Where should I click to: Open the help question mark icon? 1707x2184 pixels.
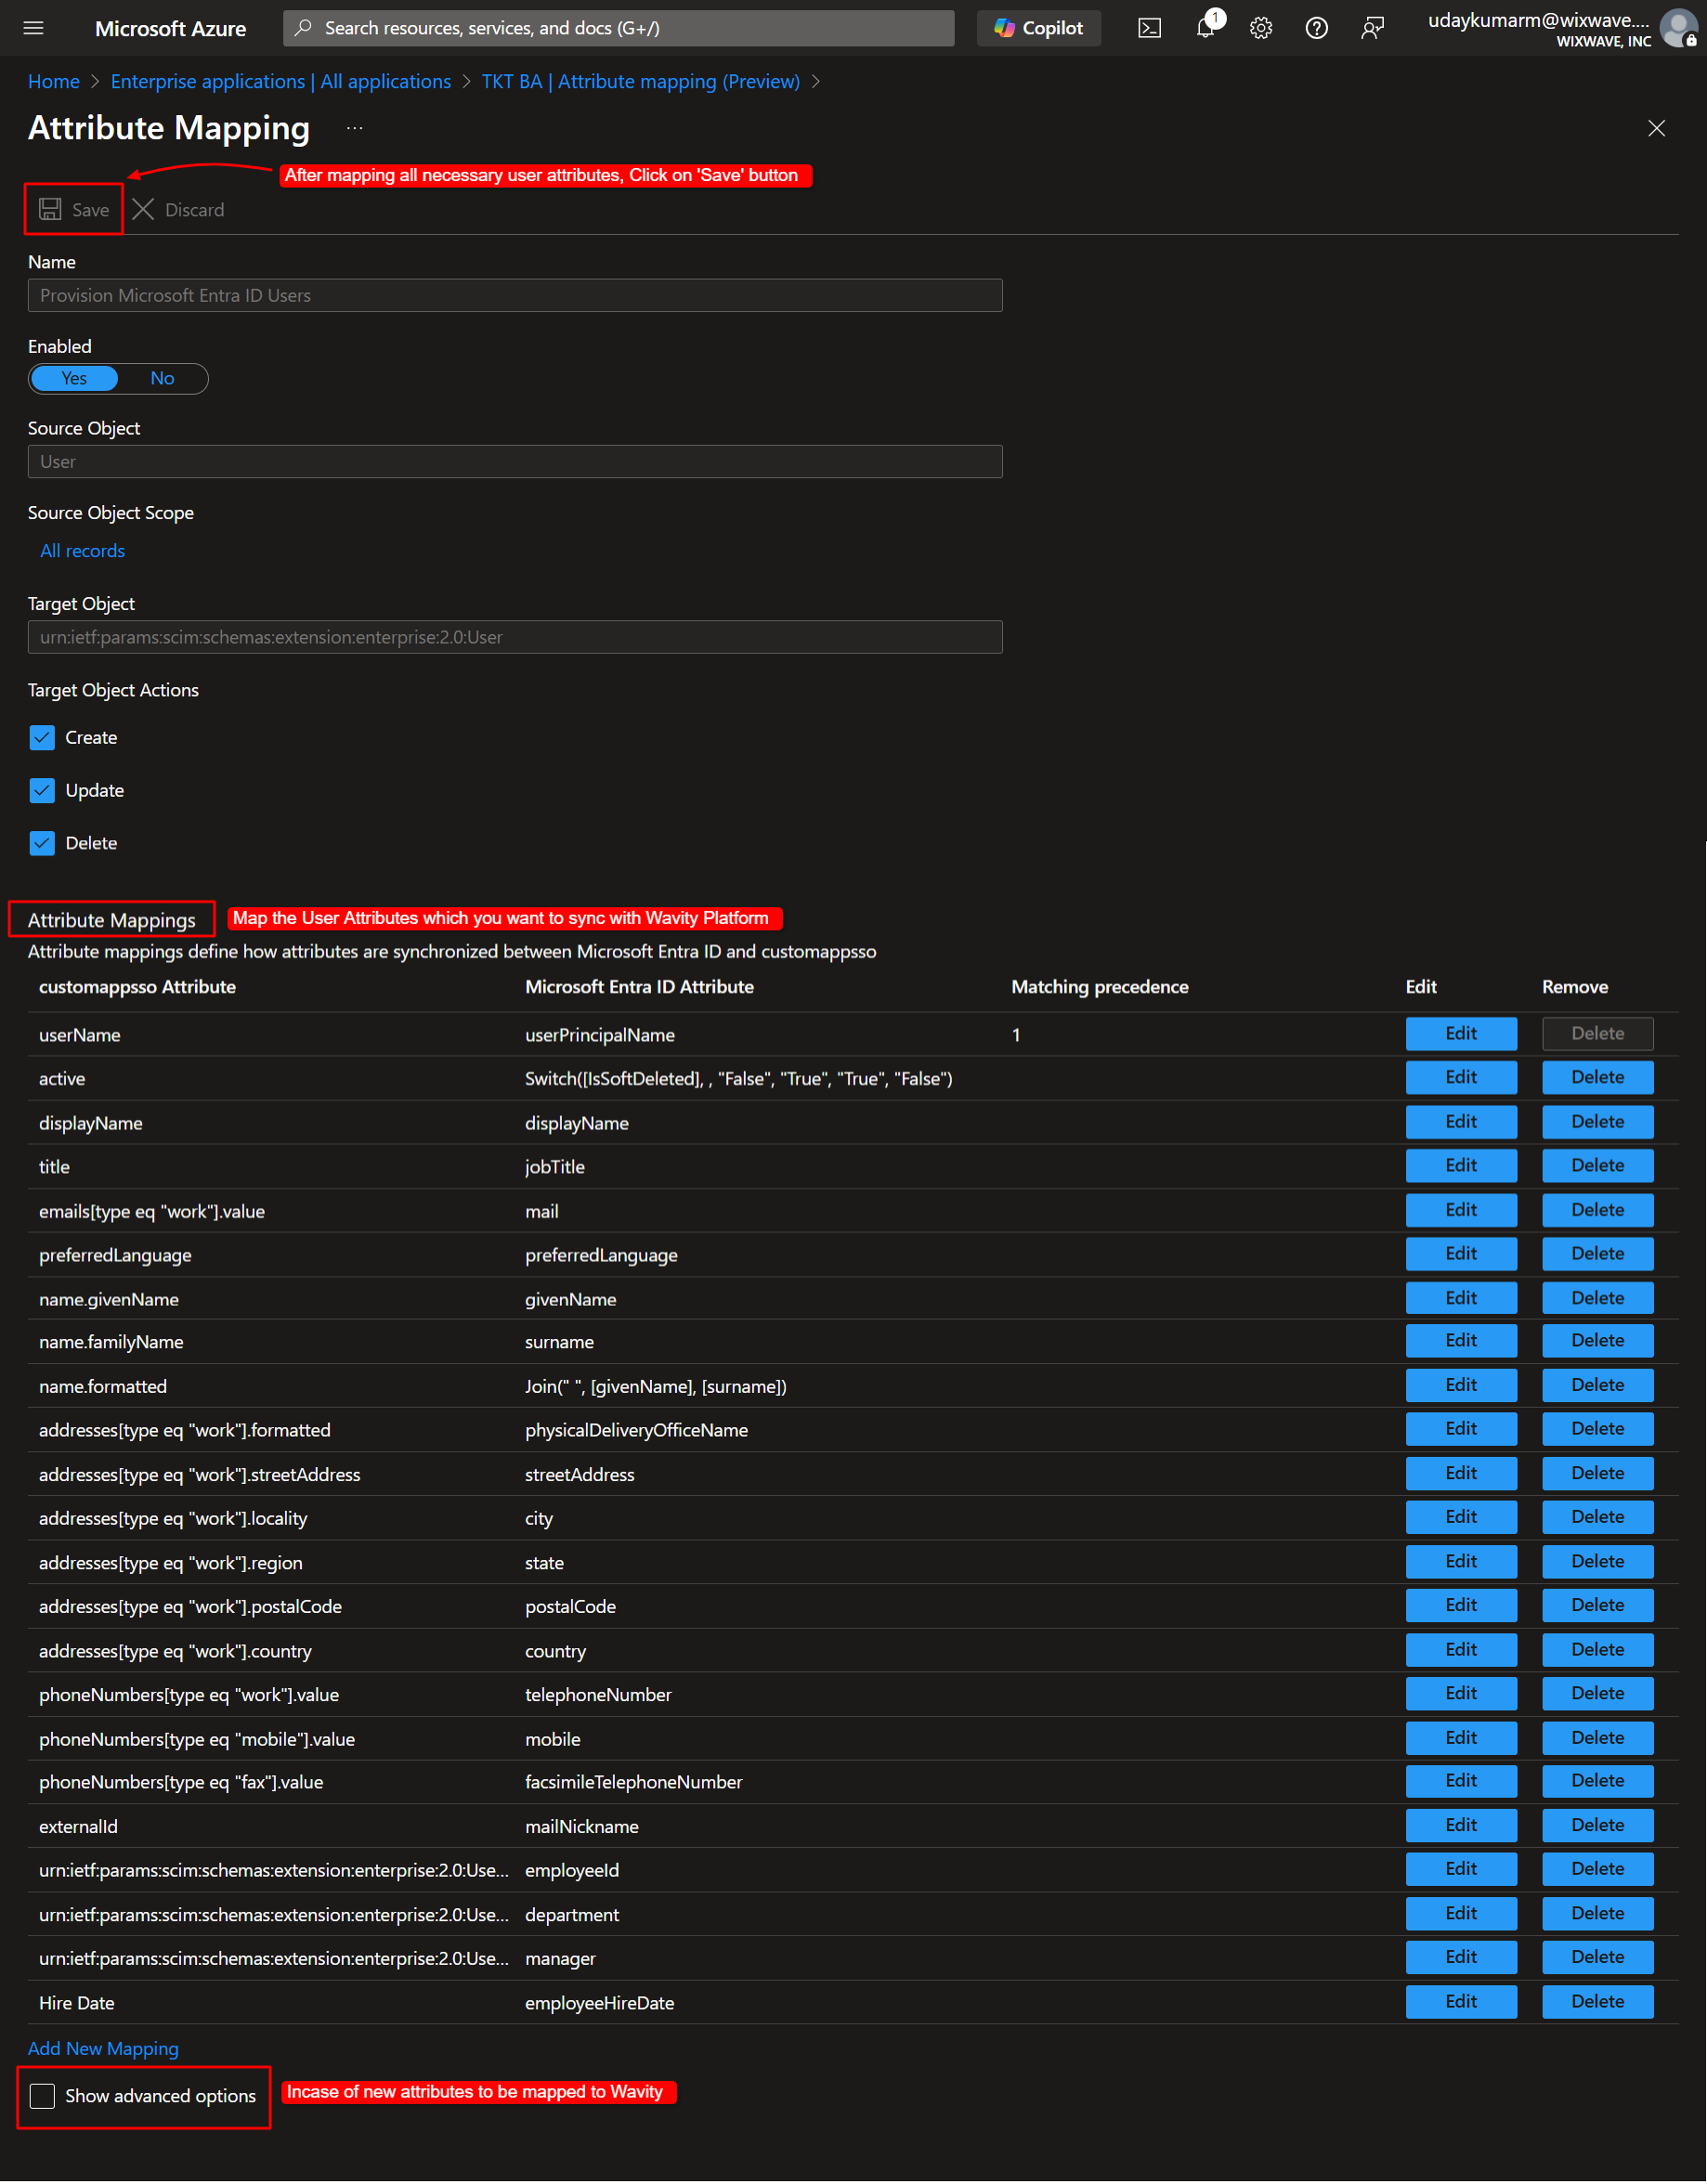tap(1317, 28)
